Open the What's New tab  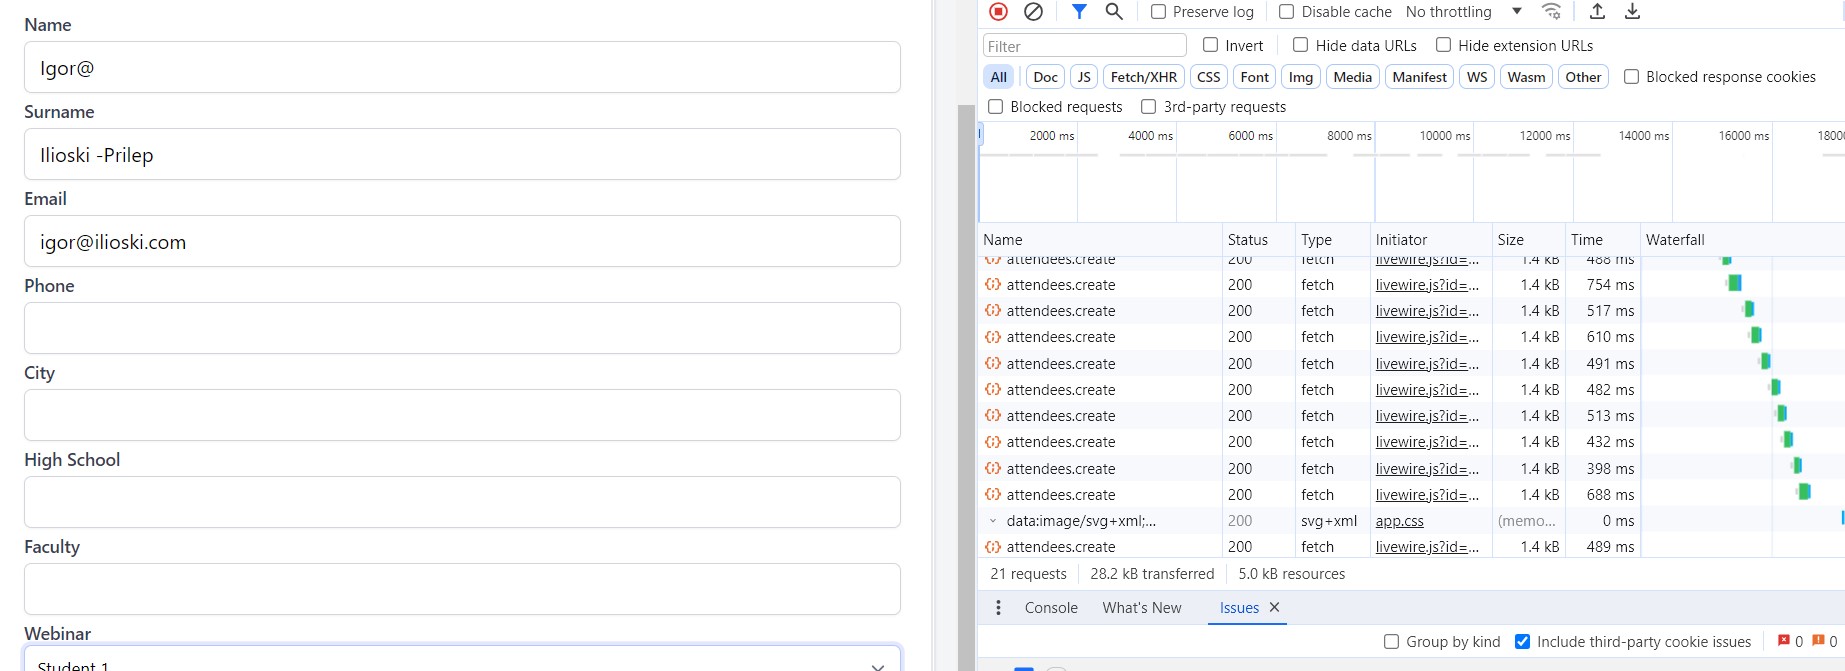coord(1141,608)
